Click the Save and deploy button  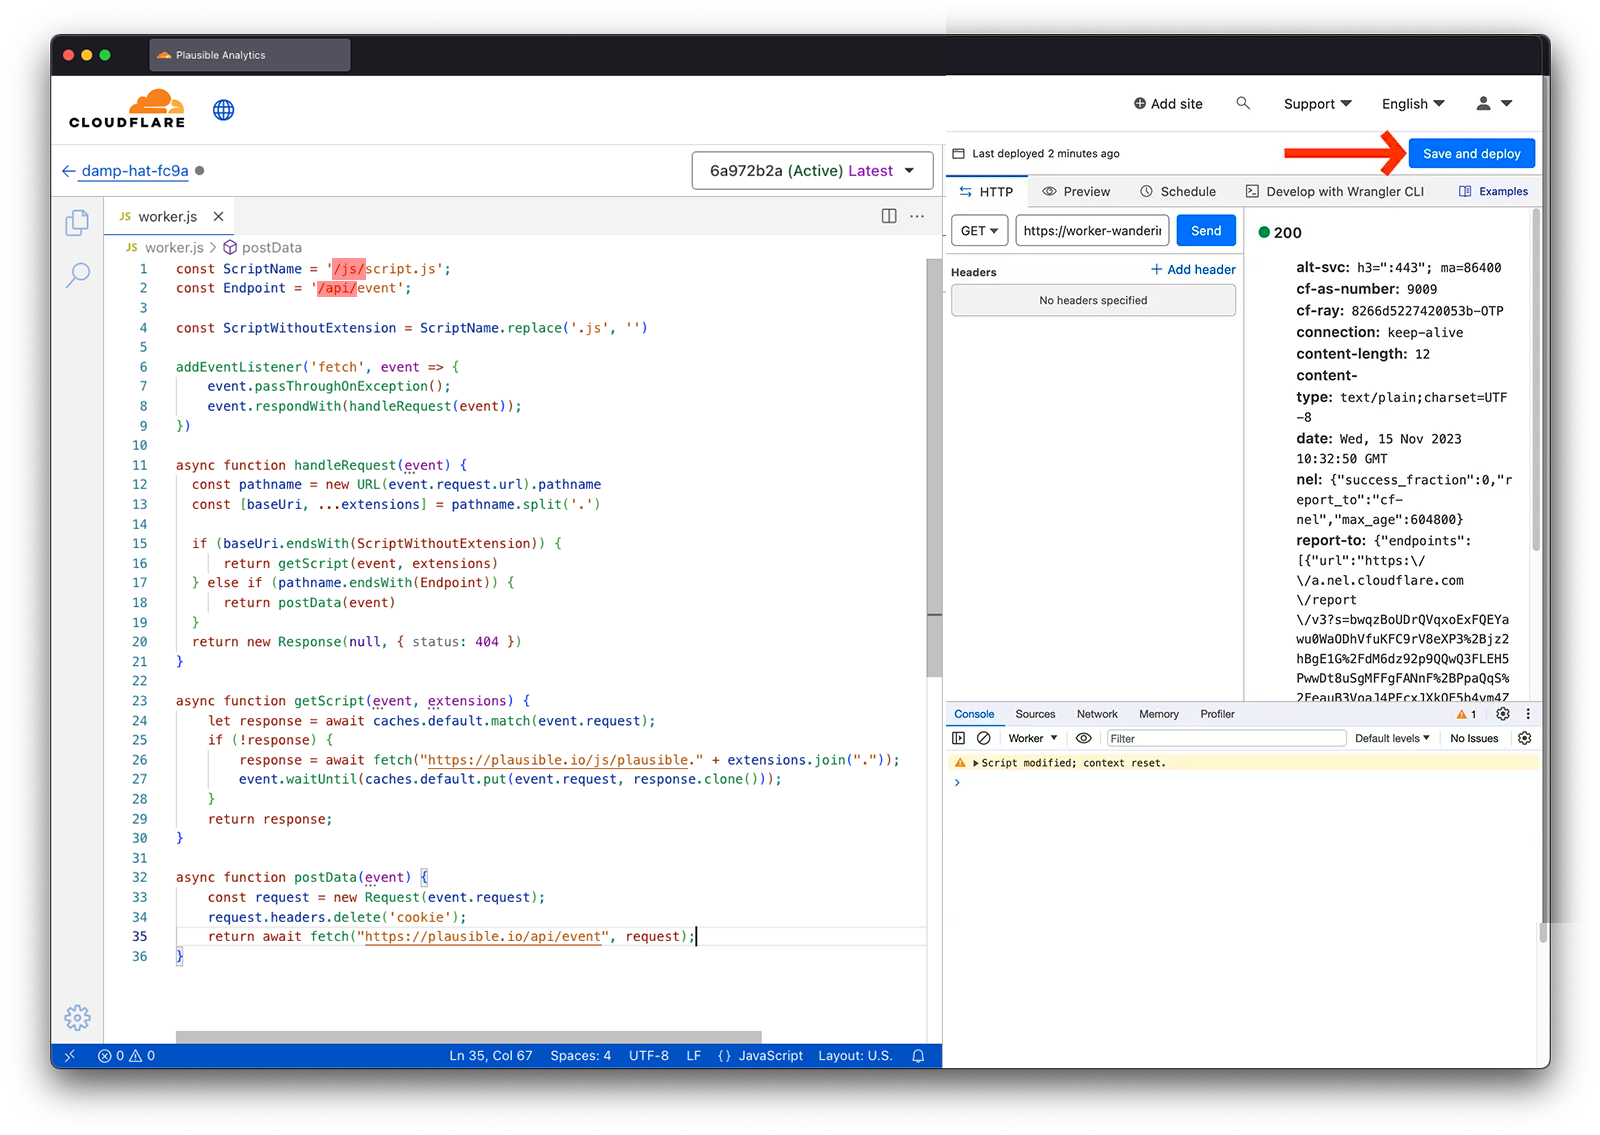(x=1471, y=153)
